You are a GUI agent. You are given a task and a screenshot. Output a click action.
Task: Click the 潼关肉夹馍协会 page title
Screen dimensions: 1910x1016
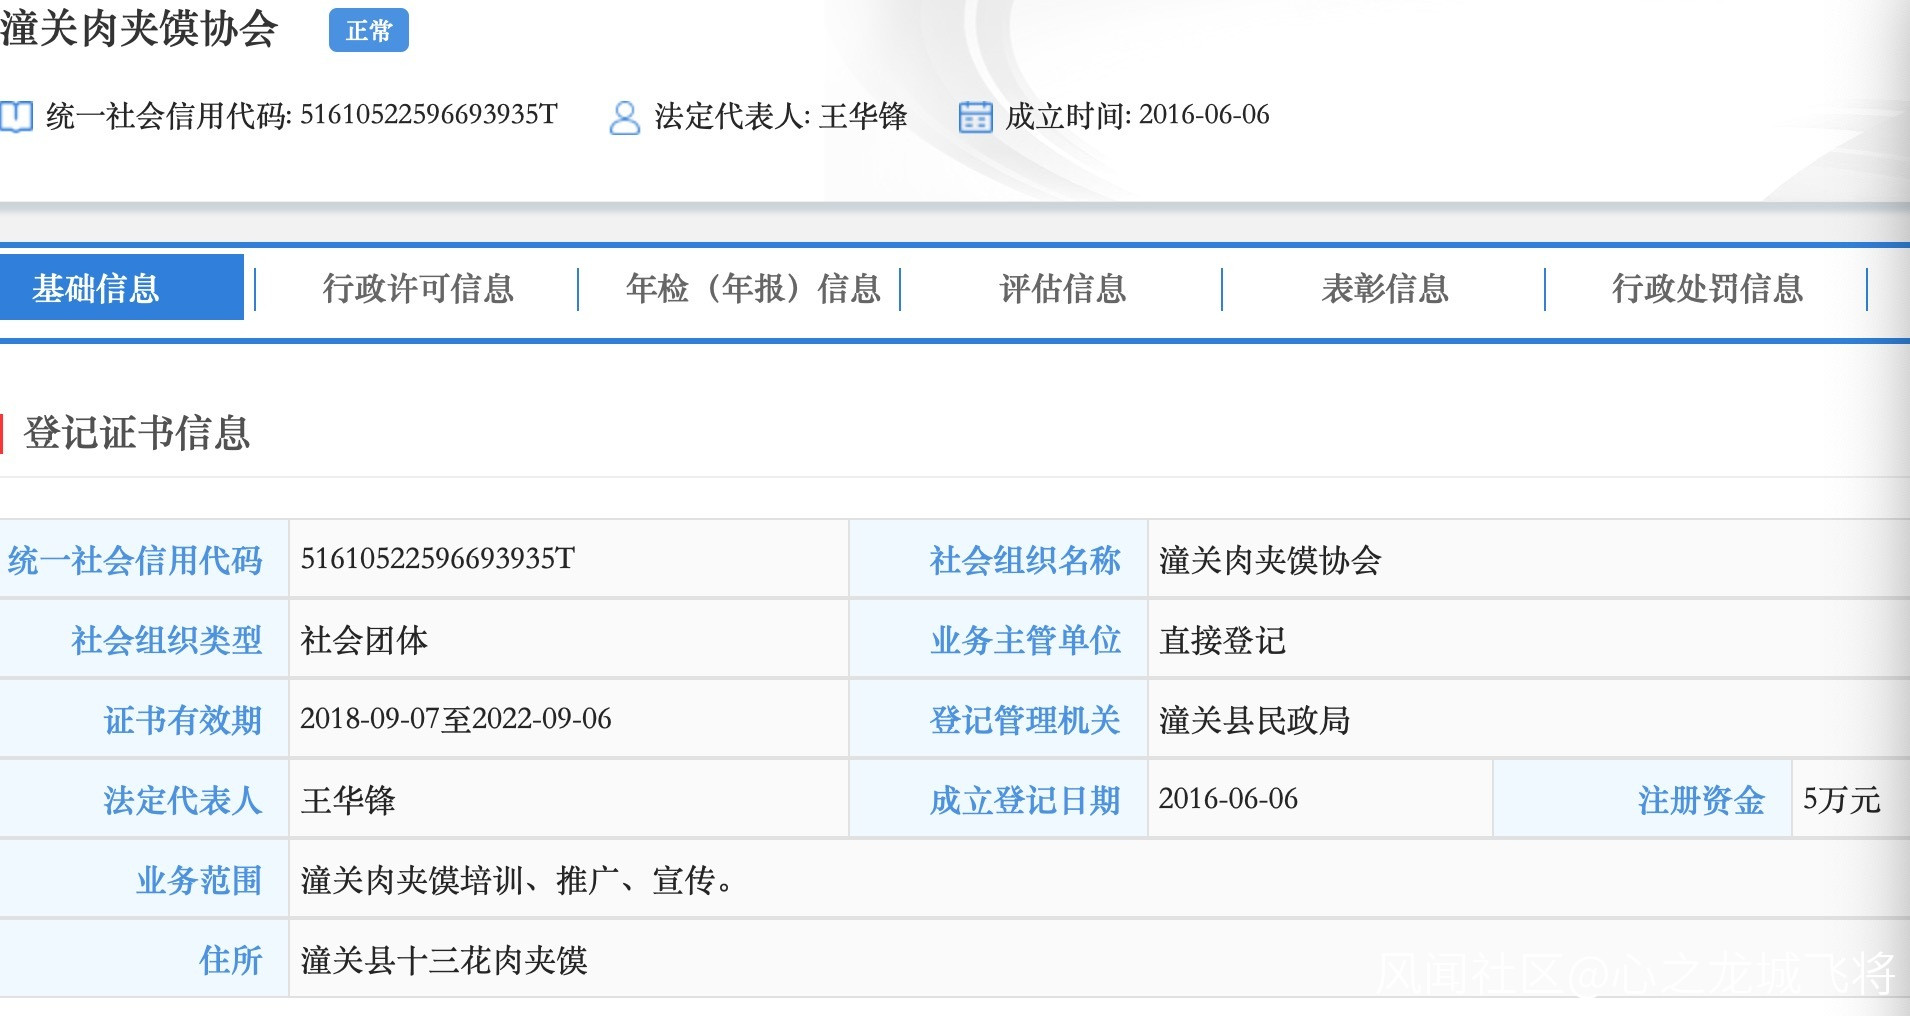pyautogui.click(x=139, y=28)
